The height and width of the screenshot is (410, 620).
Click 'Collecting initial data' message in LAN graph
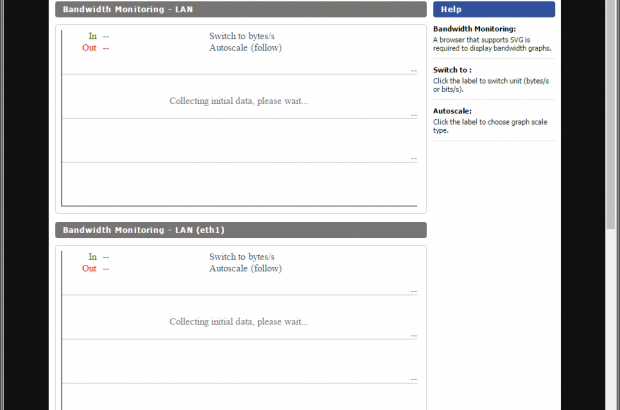239,101
